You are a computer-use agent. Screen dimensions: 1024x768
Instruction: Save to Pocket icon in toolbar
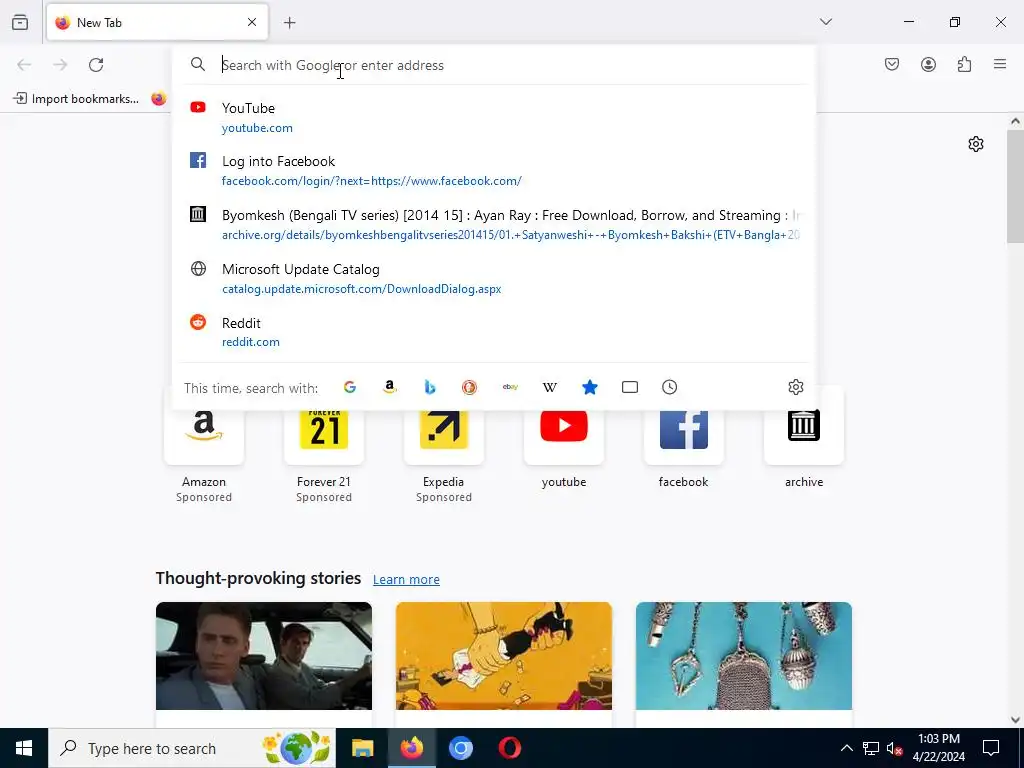892,64
